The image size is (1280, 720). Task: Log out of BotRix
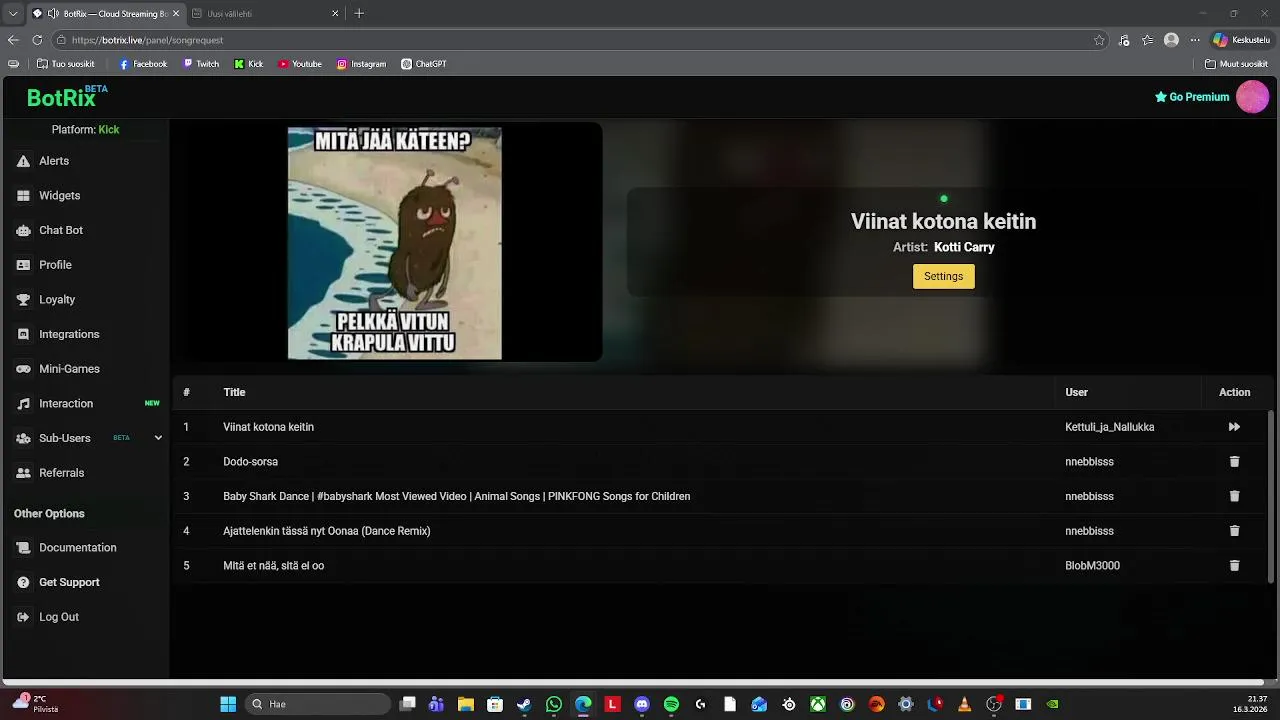click(x=58, y=617)
